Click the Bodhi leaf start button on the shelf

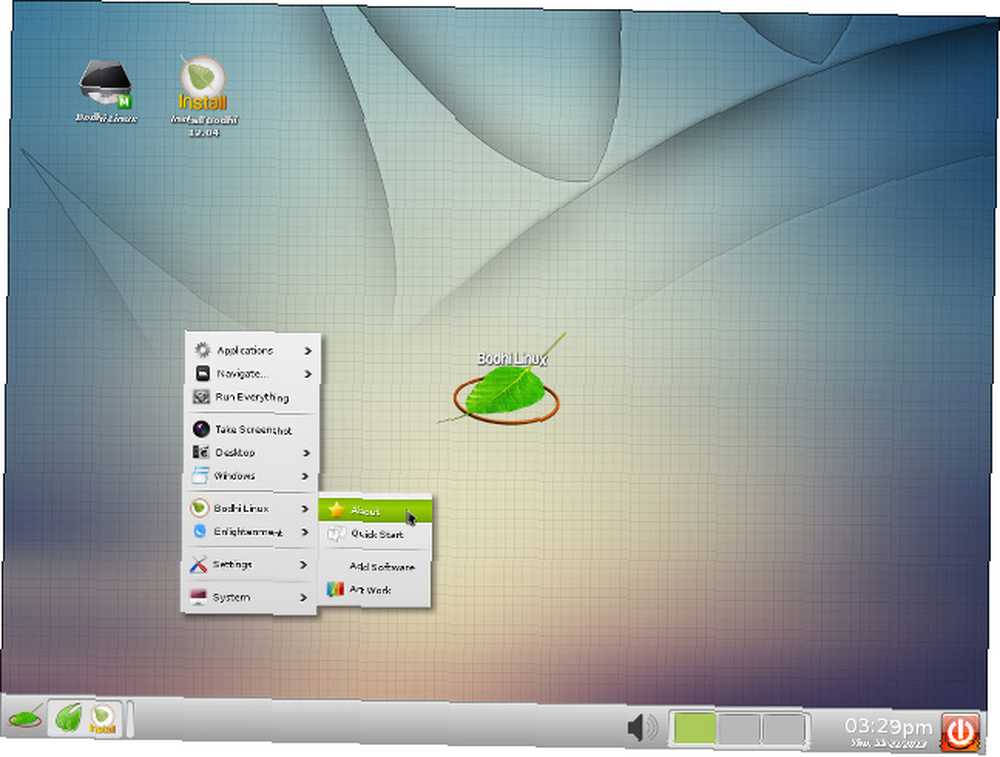coord(25,719)
